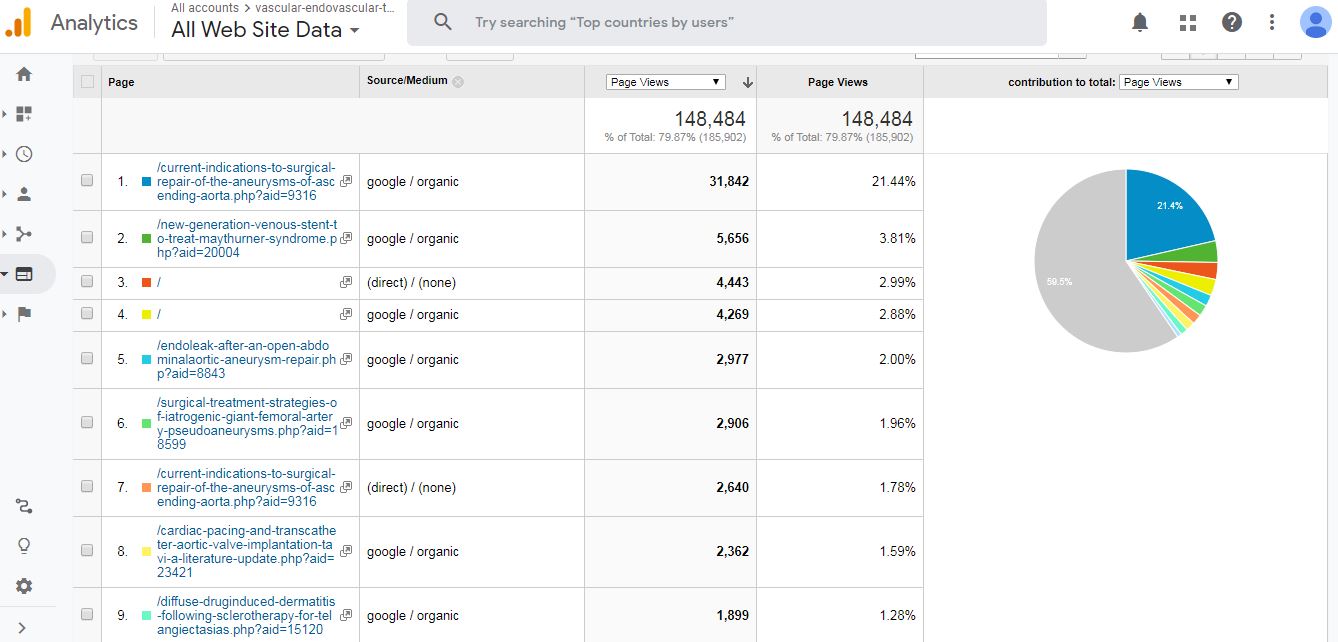The image size is (1338, 642).
Task: Check the row 1 checkbox
Action: pyautogui.click(x=87, y=181)
